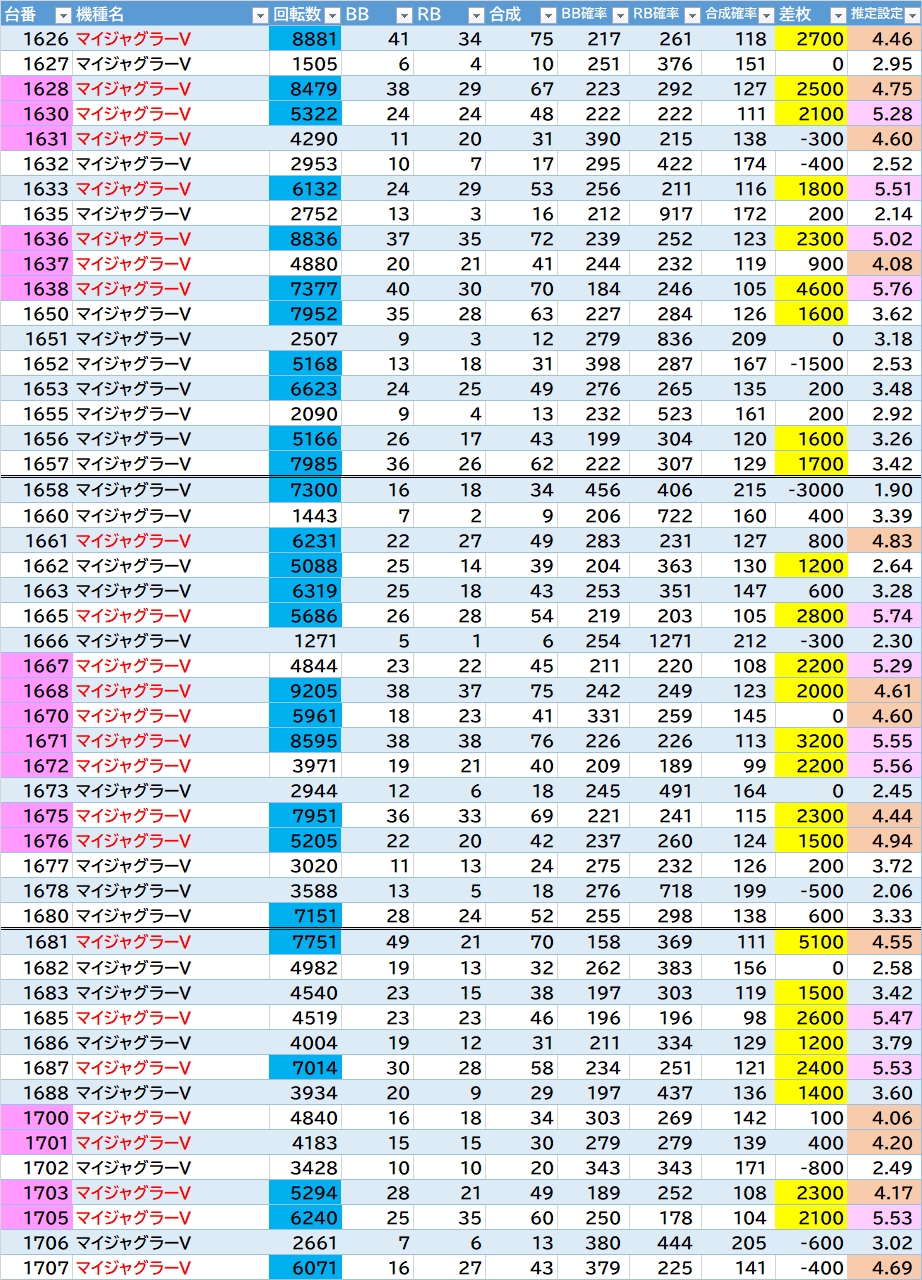Select the 回転数 cell 6071
This screenshot has width=922, height=1280.
pyautogui.click(x=305, y=1268)
